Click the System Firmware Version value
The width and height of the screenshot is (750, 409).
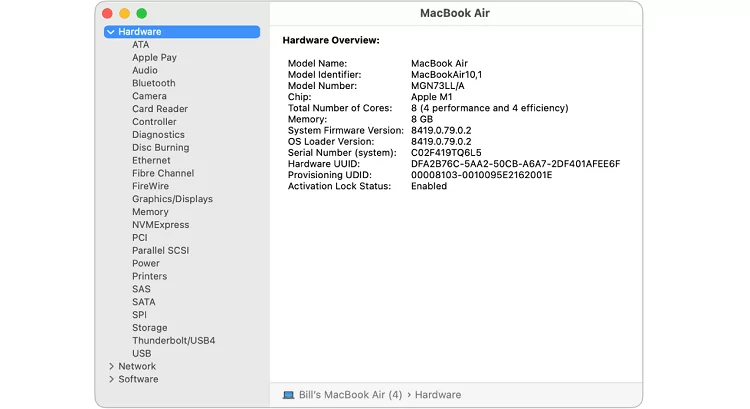441,131
